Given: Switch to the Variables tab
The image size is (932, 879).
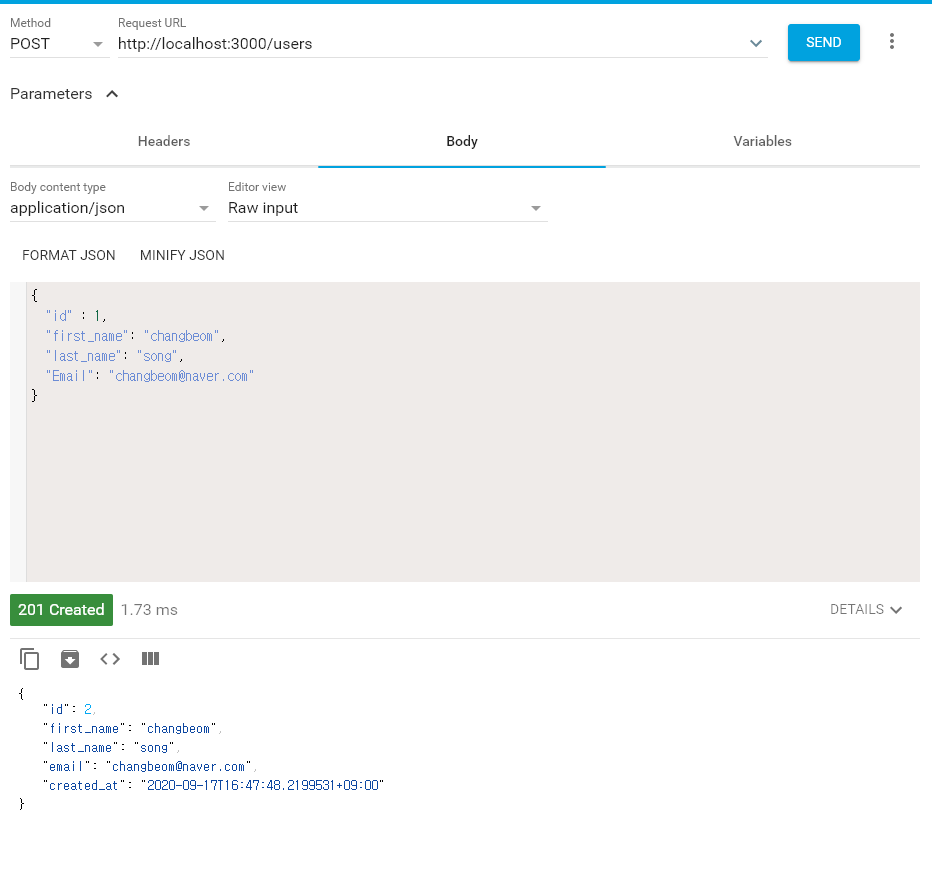Looking at the screenshot, I should 763,141.
